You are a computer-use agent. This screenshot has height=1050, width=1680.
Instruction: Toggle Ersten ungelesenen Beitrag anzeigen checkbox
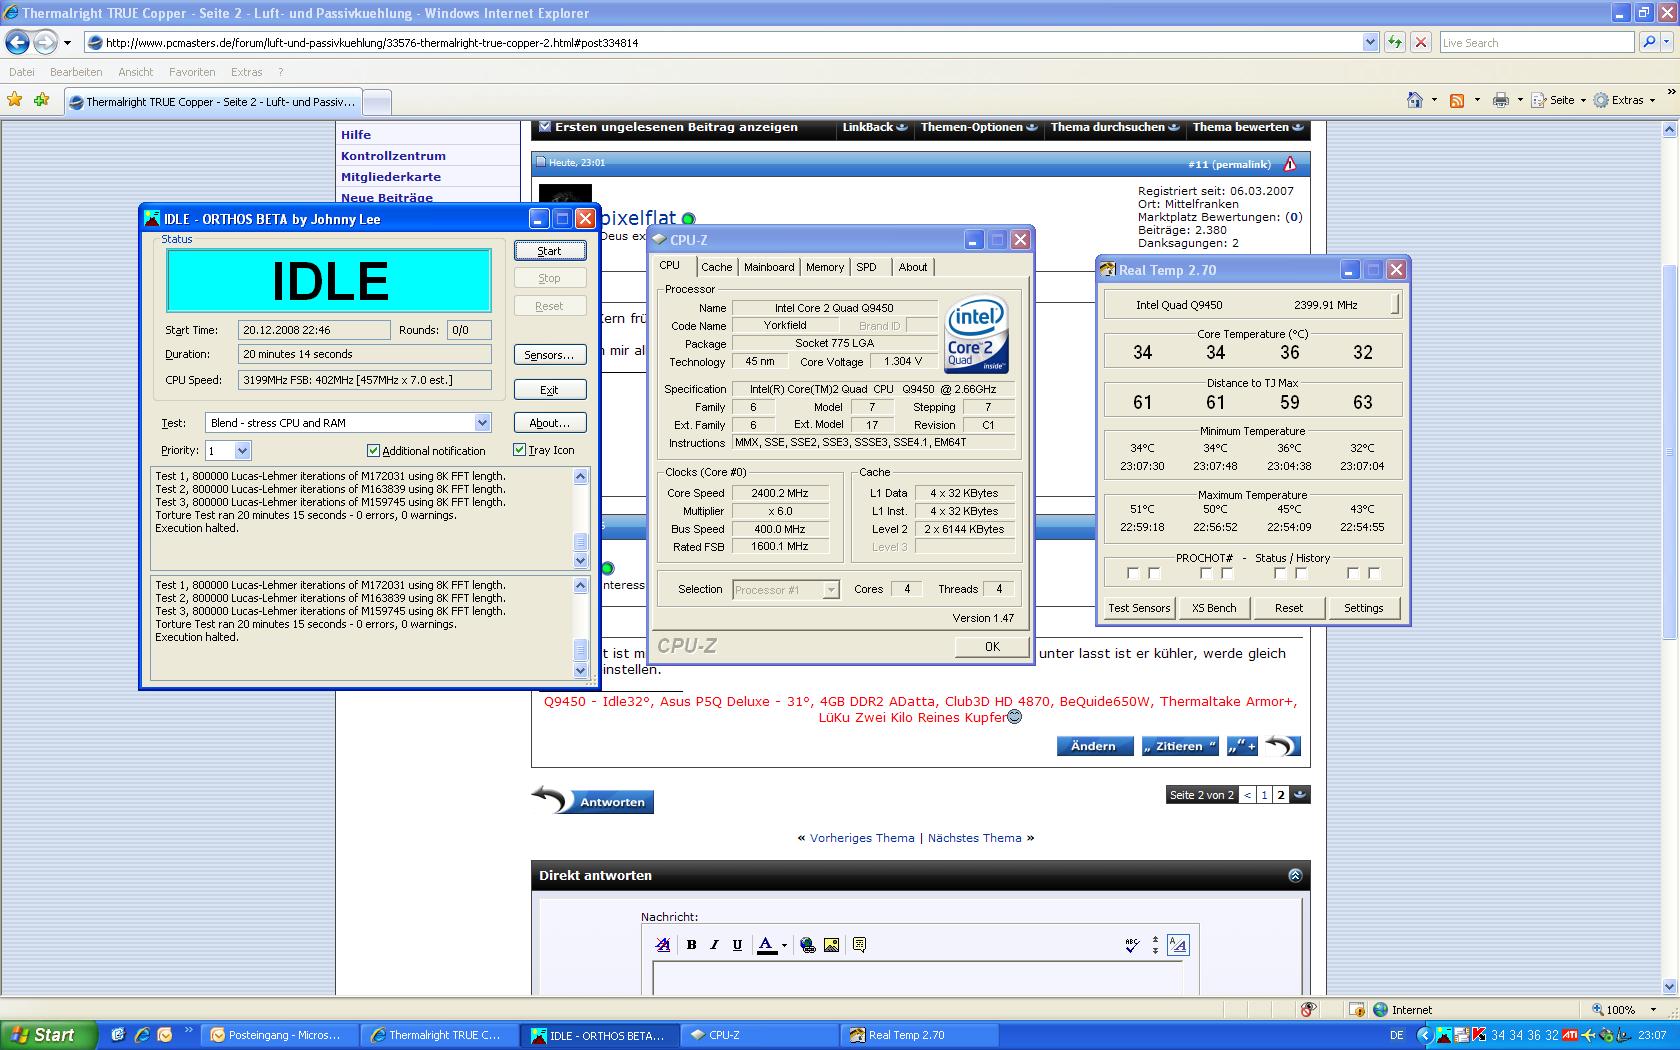[x=544, y=127]
